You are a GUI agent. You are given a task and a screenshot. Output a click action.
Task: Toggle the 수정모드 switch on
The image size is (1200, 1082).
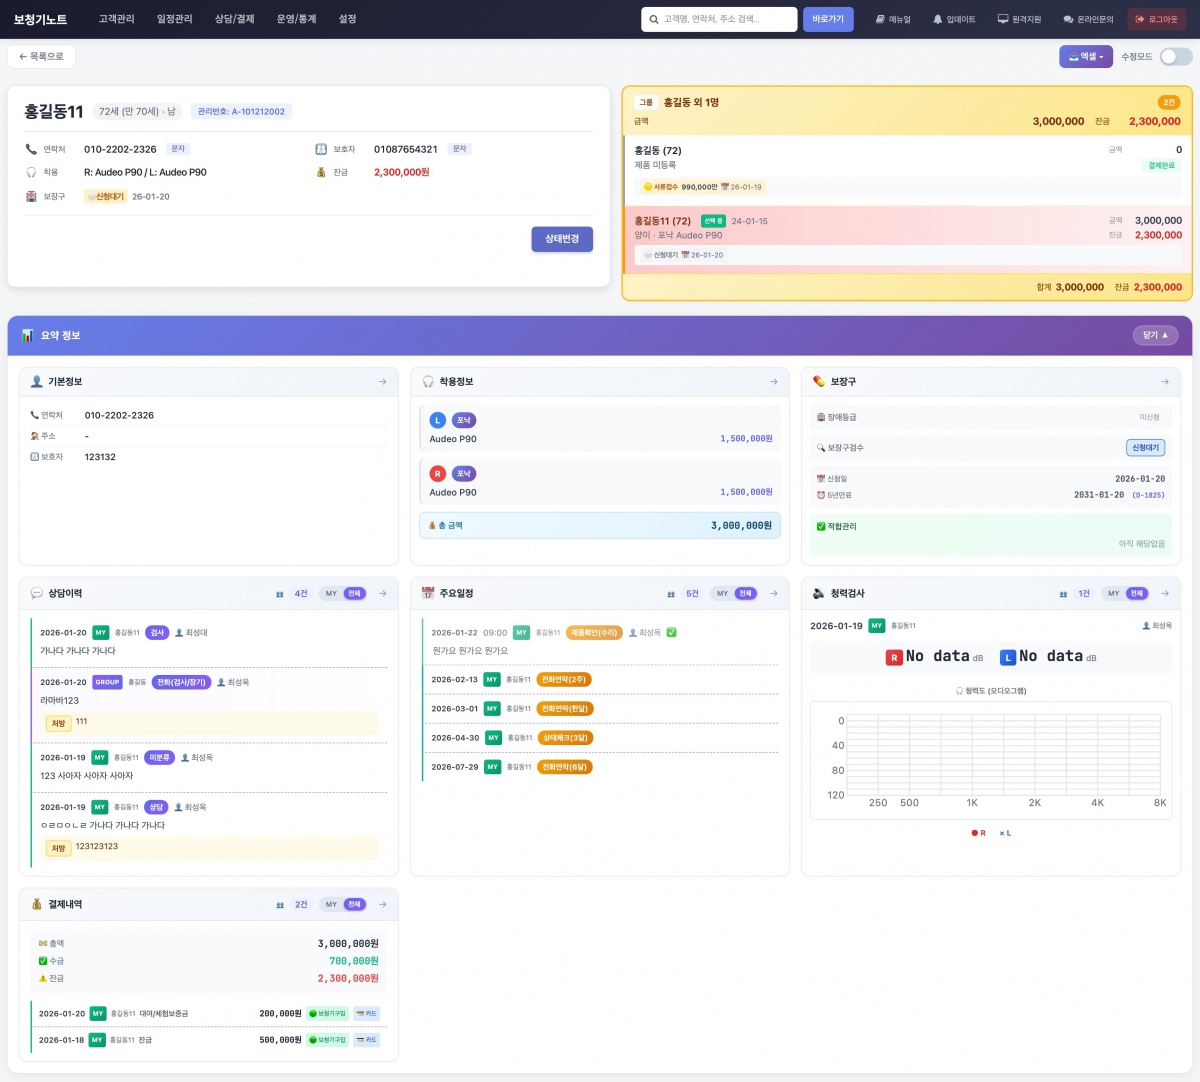coord(1175,57)
